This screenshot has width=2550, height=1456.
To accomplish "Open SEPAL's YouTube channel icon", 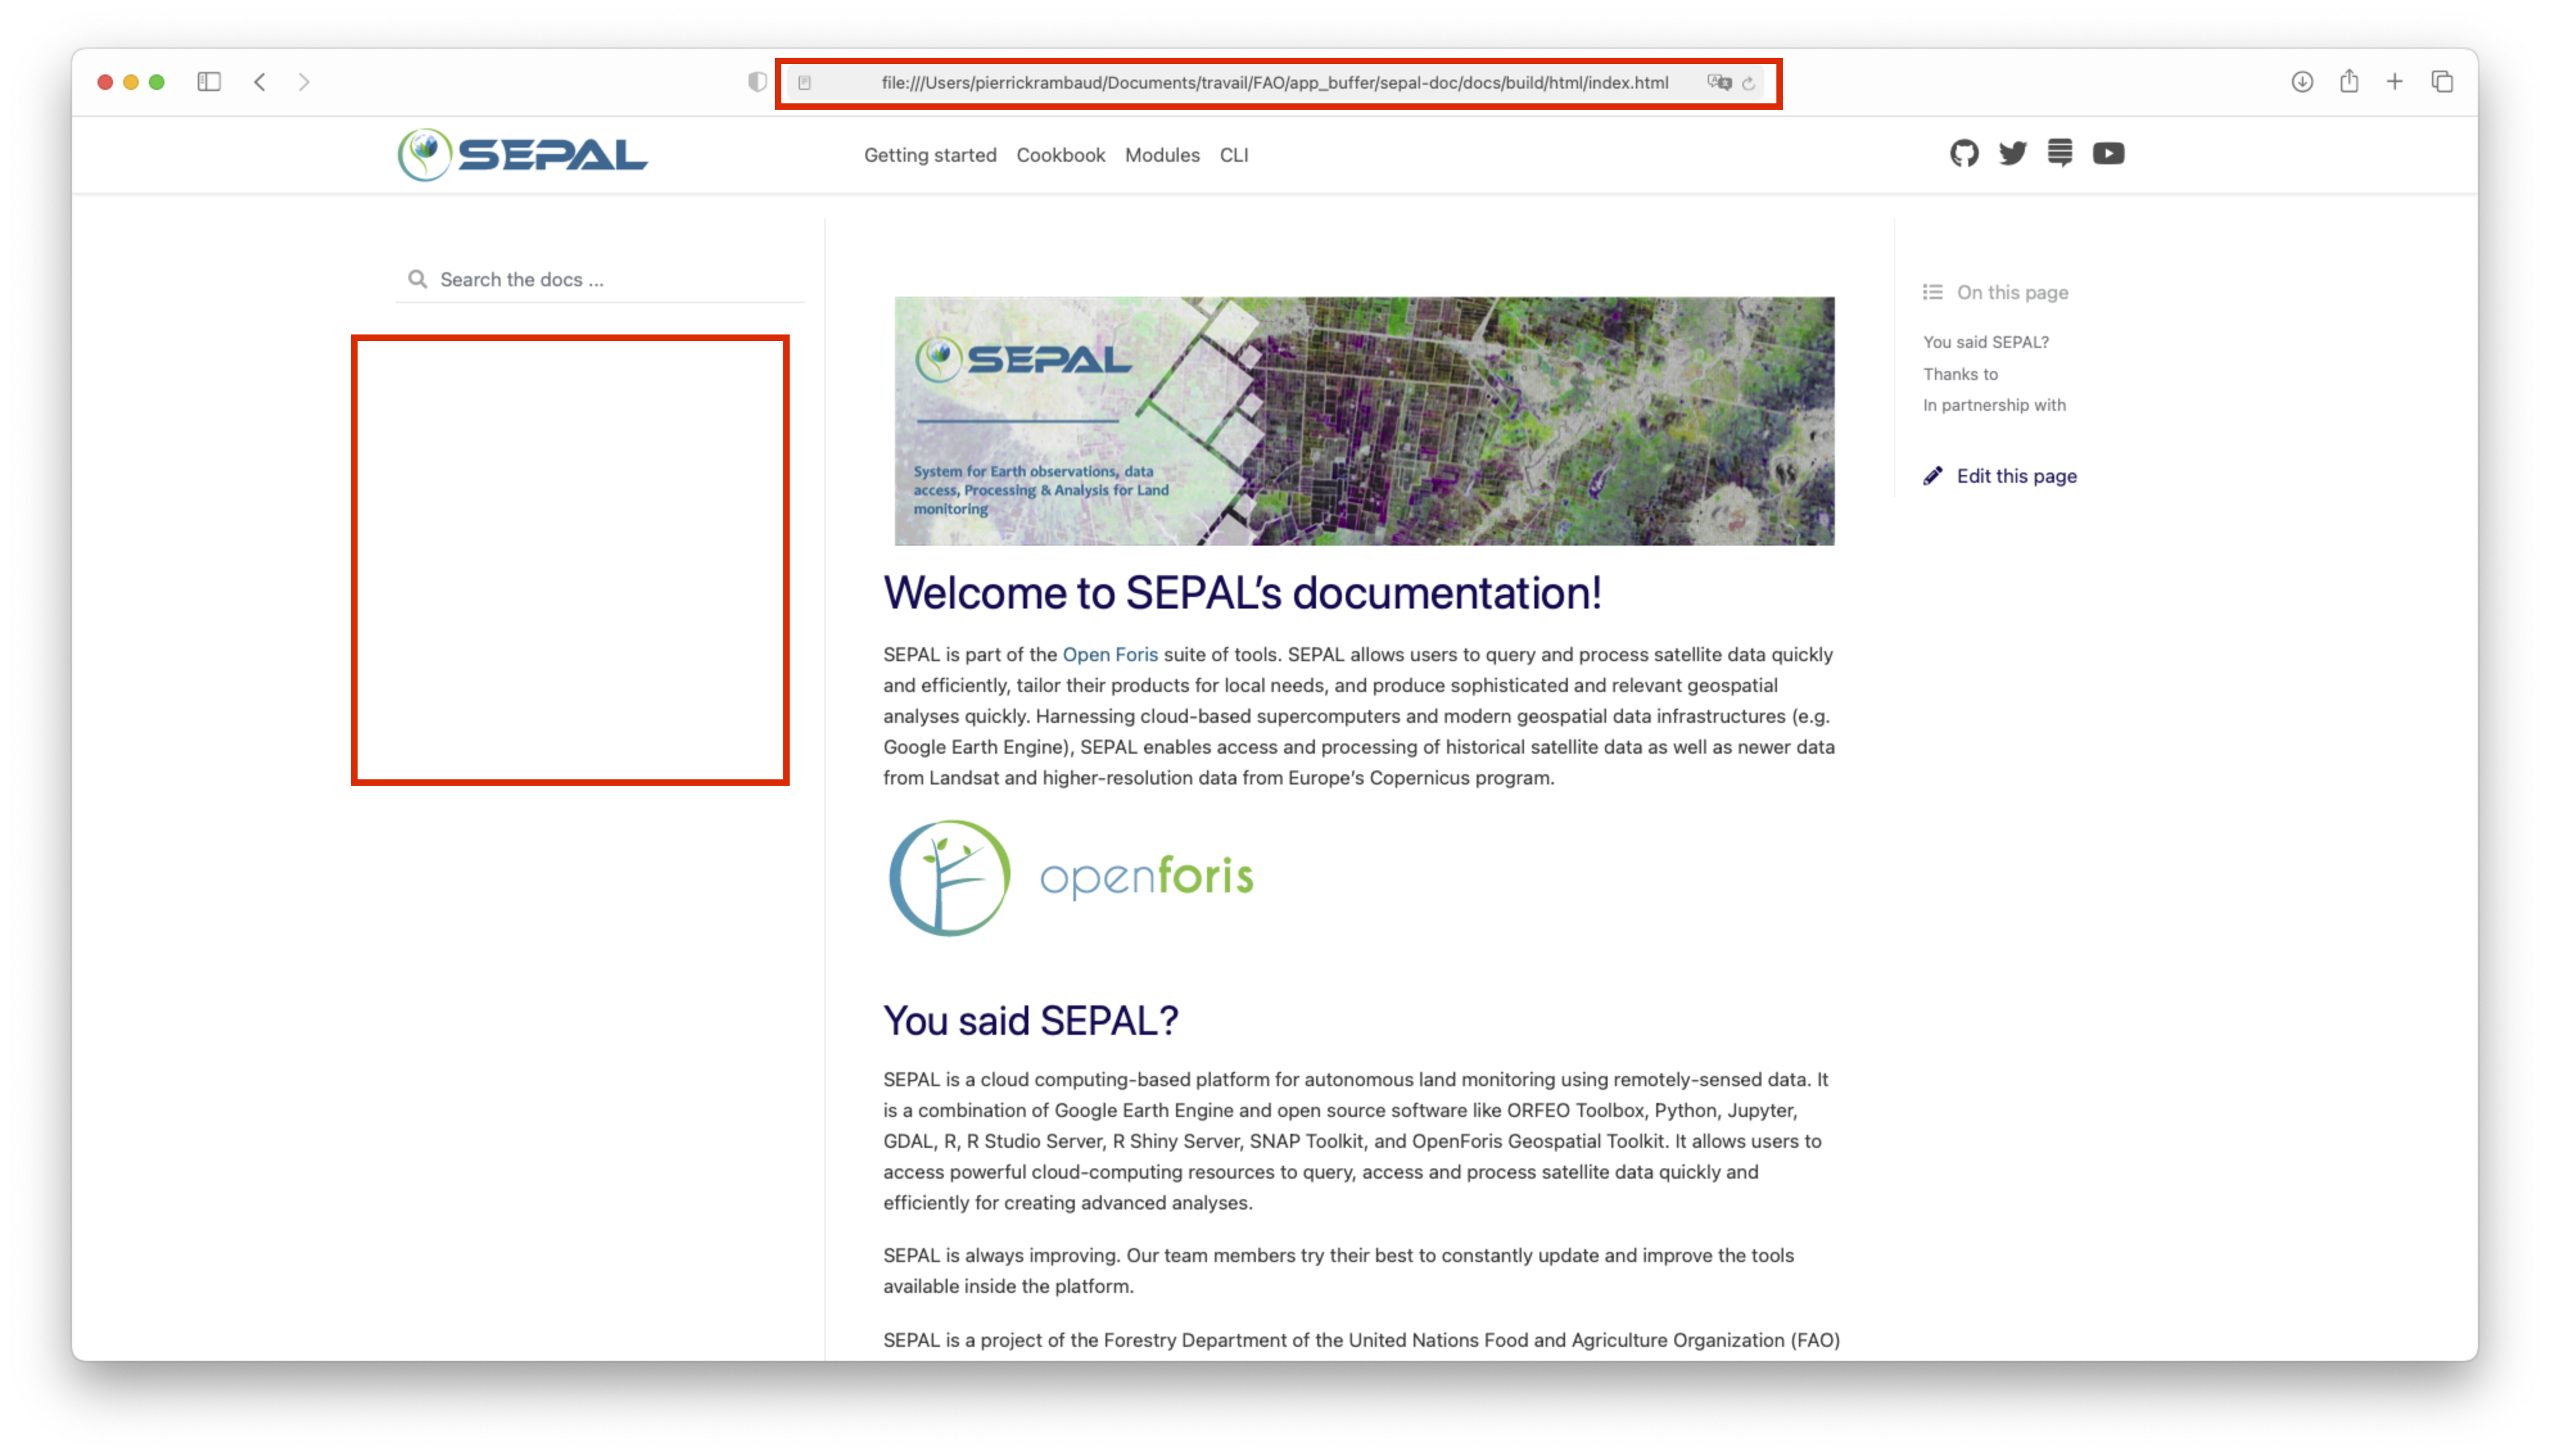I will point(2108,153).
